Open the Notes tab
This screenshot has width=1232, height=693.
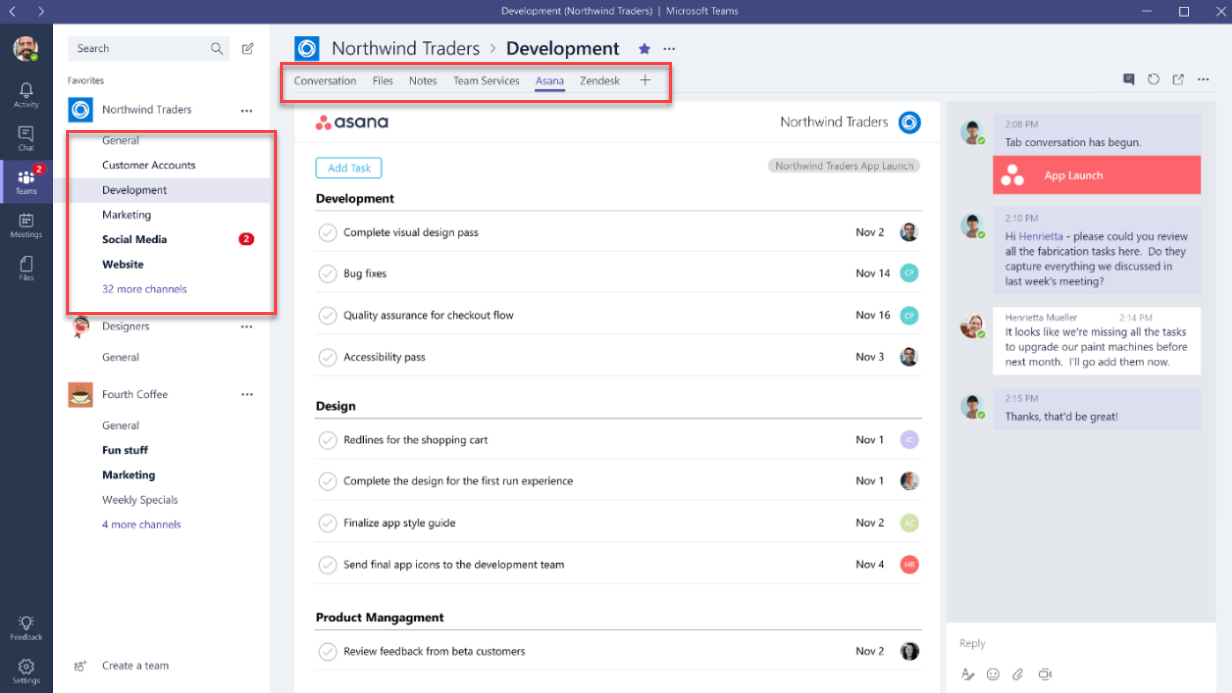(x=423, y=81)
